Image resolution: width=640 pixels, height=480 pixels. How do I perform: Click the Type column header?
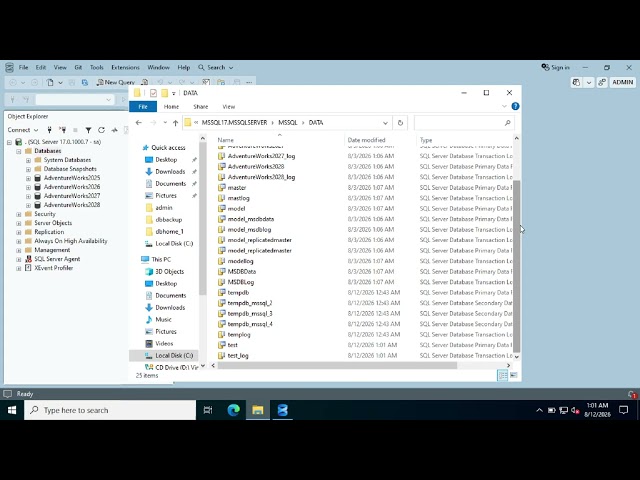[x=426, y=140]
